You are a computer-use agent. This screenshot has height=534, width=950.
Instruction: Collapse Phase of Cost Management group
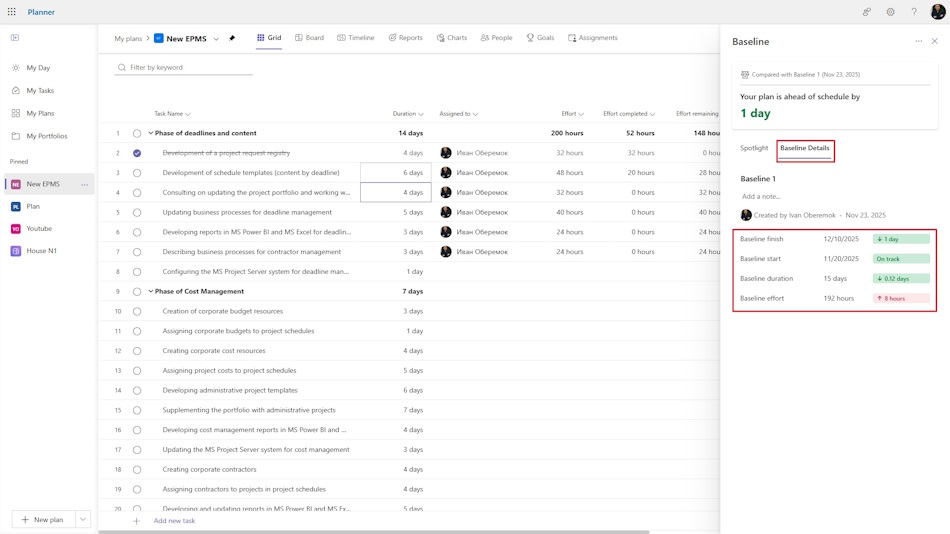(x=151, y=291)
